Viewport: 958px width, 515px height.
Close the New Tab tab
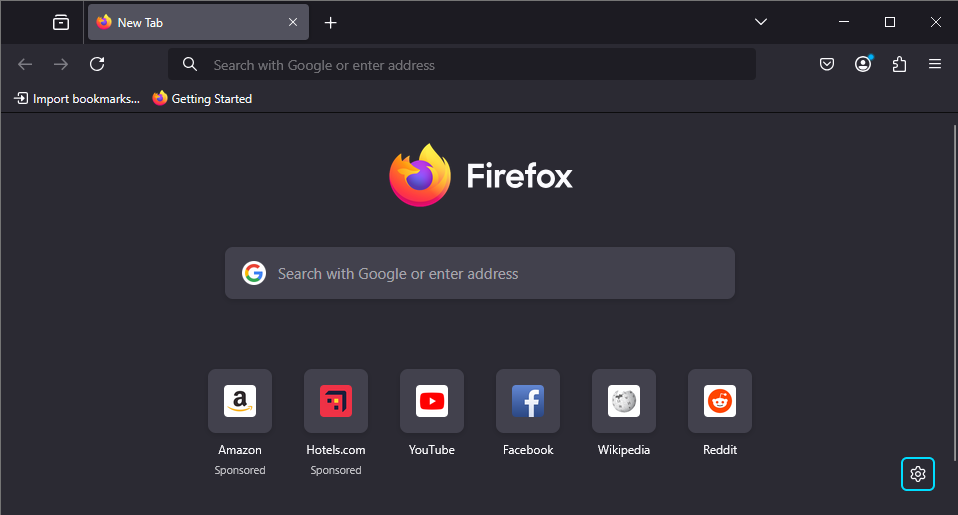(293, 23)
